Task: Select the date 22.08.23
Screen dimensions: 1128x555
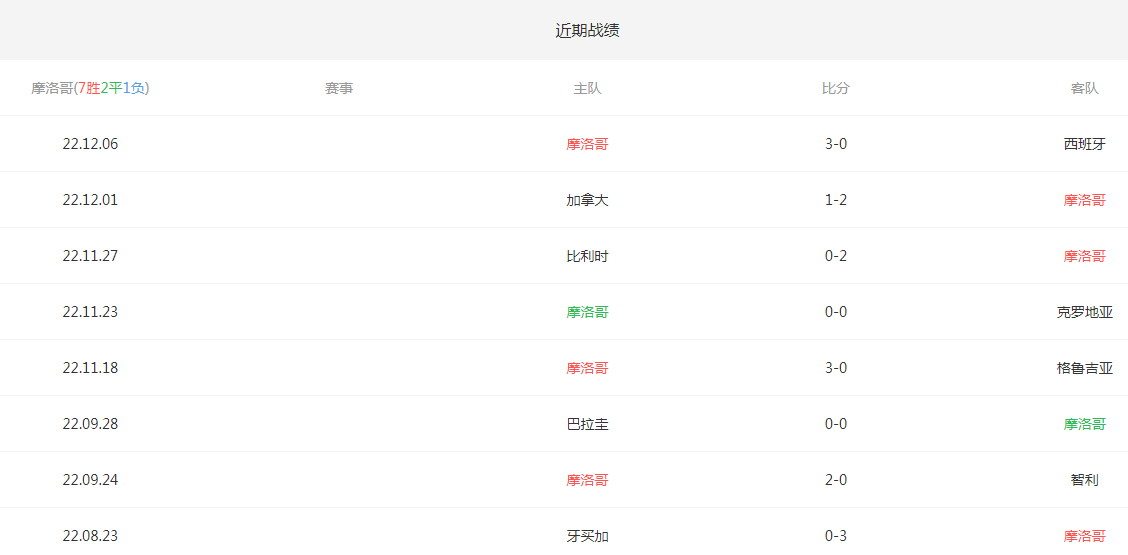Action: pyautogui.click(x=90, y=536)
